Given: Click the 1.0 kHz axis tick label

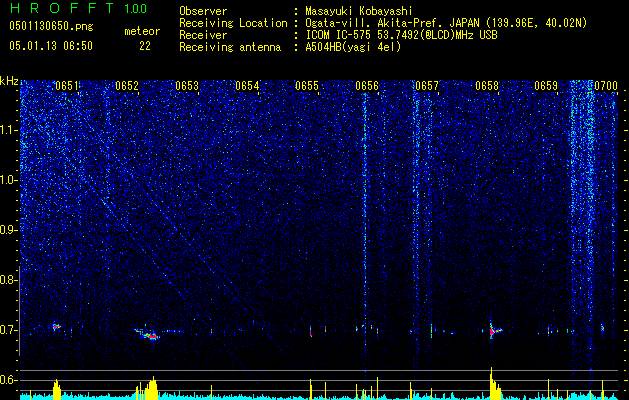Looking at the screenshot, I should (9, 180).
